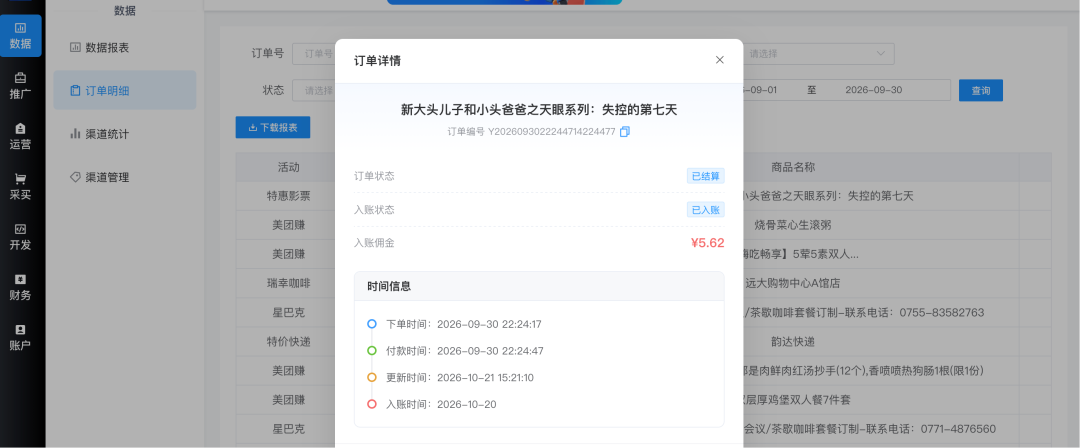This screenshot has width=1080, height=448.
Task: Open the 数据 section in left sidebar
Action: (20, 35)
